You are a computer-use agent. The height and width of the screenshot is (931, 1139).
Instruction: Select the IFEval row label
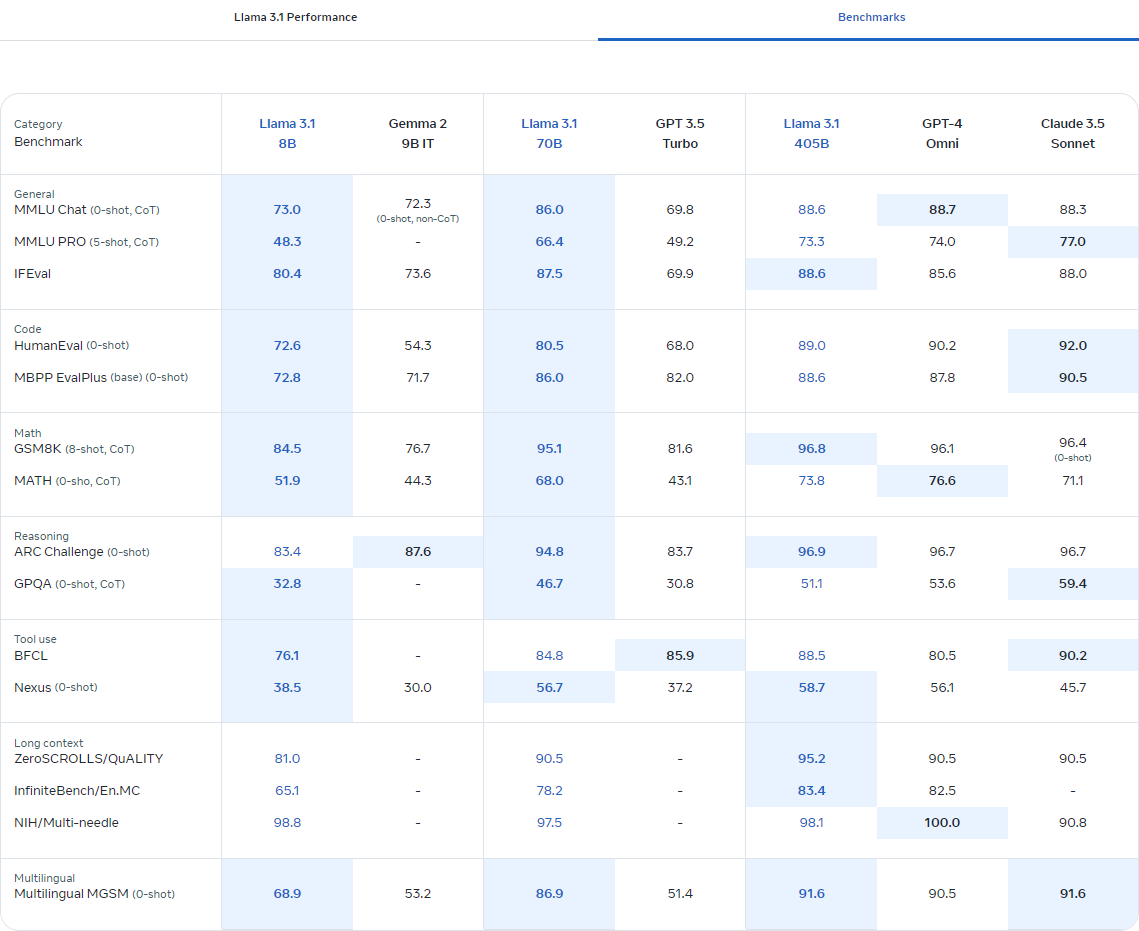[33, 274]
